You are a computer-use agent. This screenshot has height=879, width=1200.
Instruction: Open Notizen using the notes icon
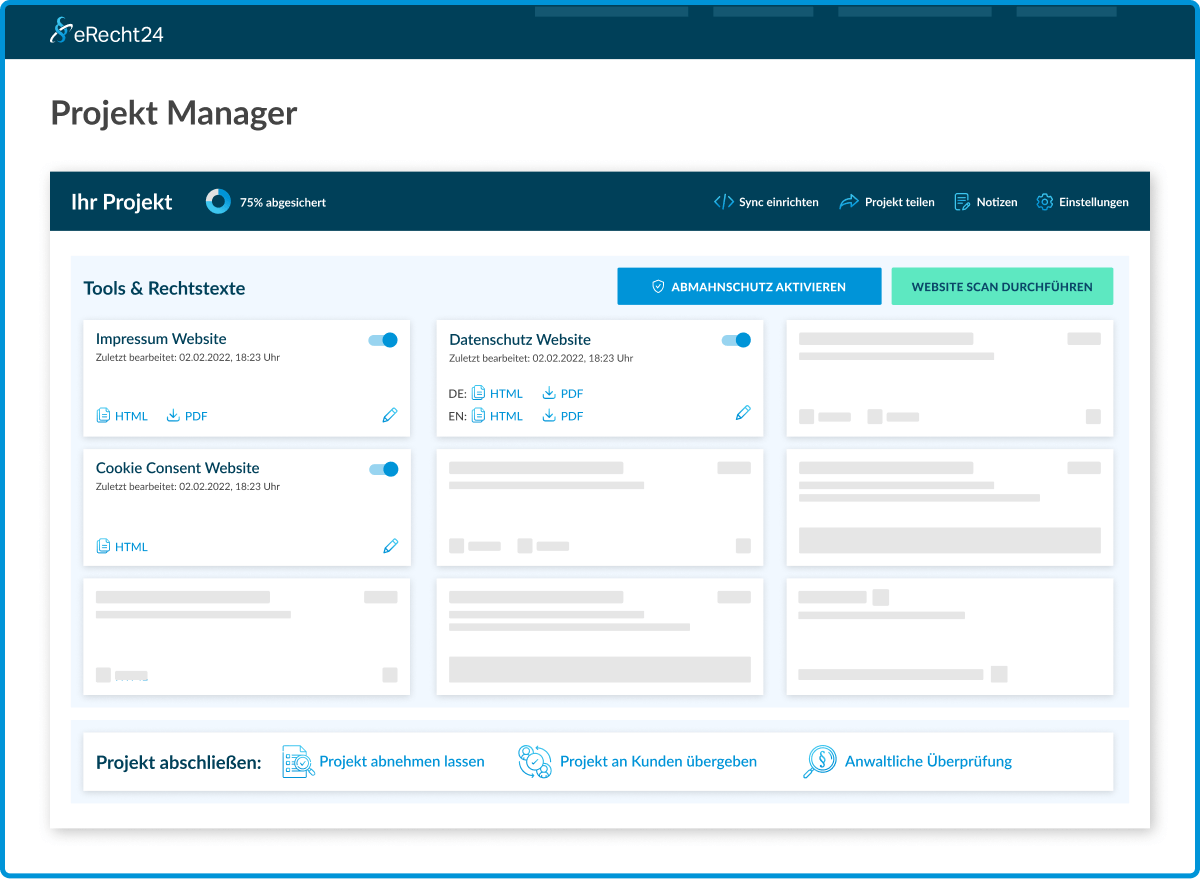pyautogui.click(x=961, y=201)
